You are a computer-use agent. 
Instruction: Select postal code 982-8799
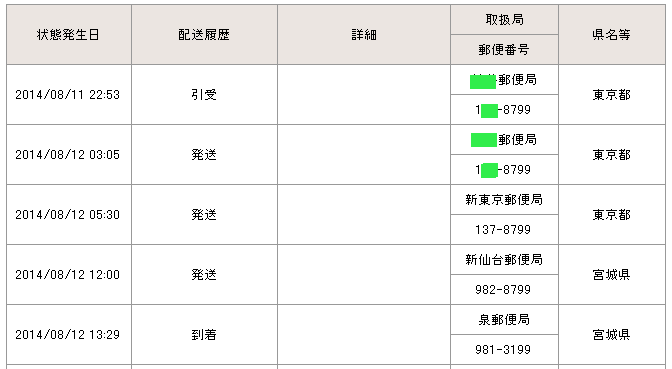[x=504, y=290]
